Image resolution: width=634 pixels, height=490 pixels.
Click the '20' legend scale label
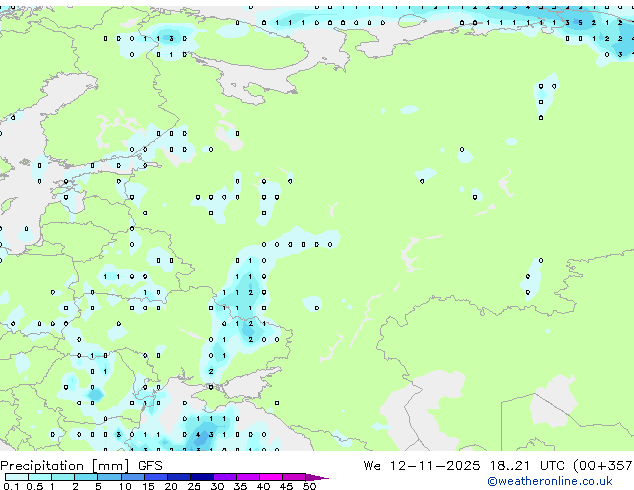click(x=171, y=486)
